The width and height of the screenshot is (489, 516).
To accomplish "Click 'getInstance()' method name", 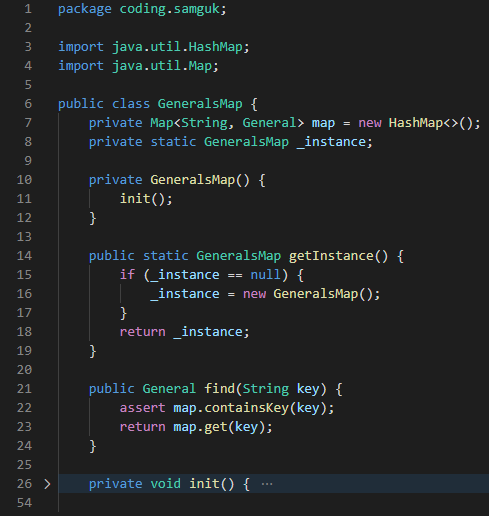I will pos(339,256).
